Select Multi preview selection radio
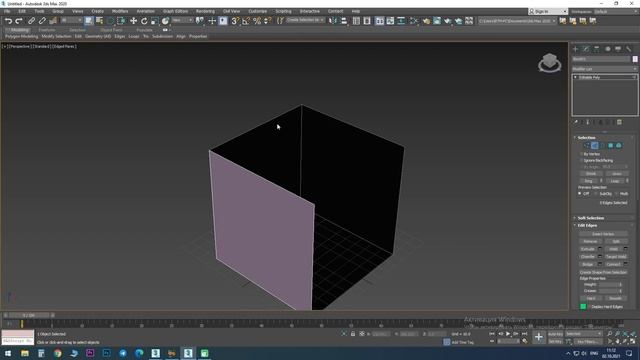Viewport: 640px width, 360px height. coord(616,193)
